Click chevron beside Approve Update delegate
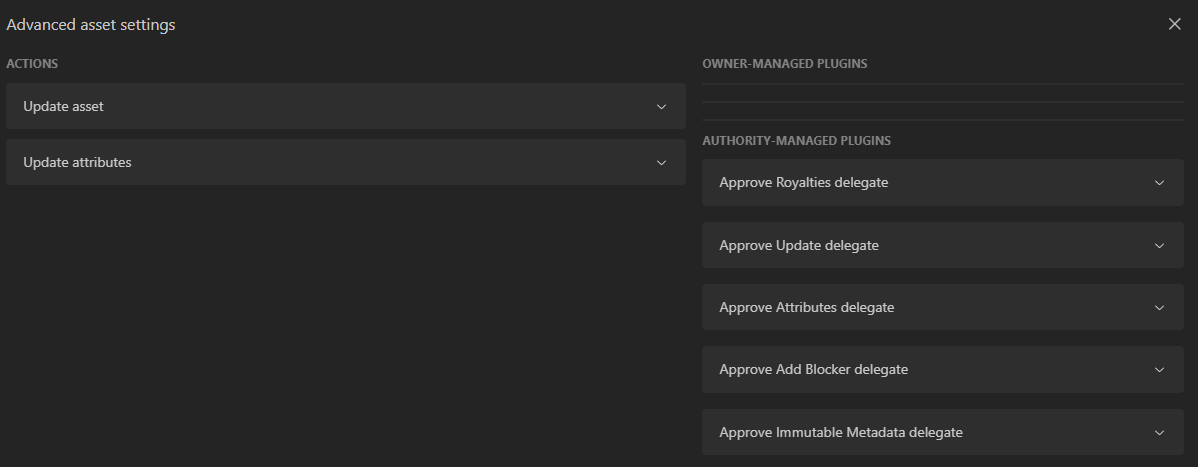Screen dimensions: 1198x467 tap(1159, 246)
